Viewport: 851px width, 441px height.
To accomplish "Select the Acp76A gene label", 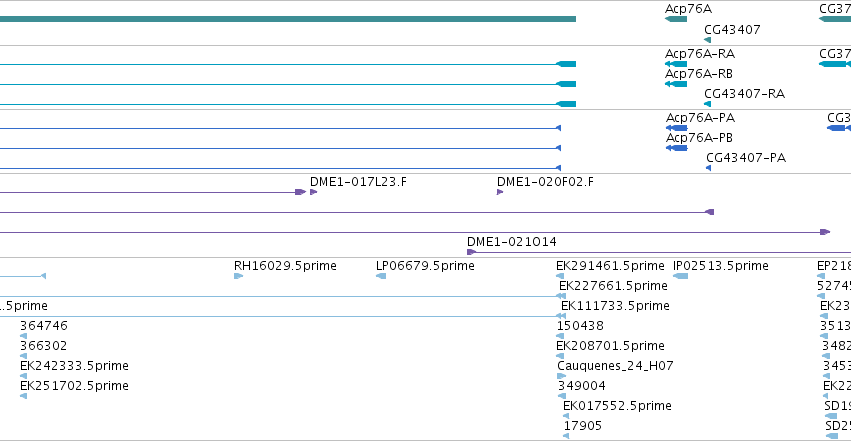I will click(688, 9).
